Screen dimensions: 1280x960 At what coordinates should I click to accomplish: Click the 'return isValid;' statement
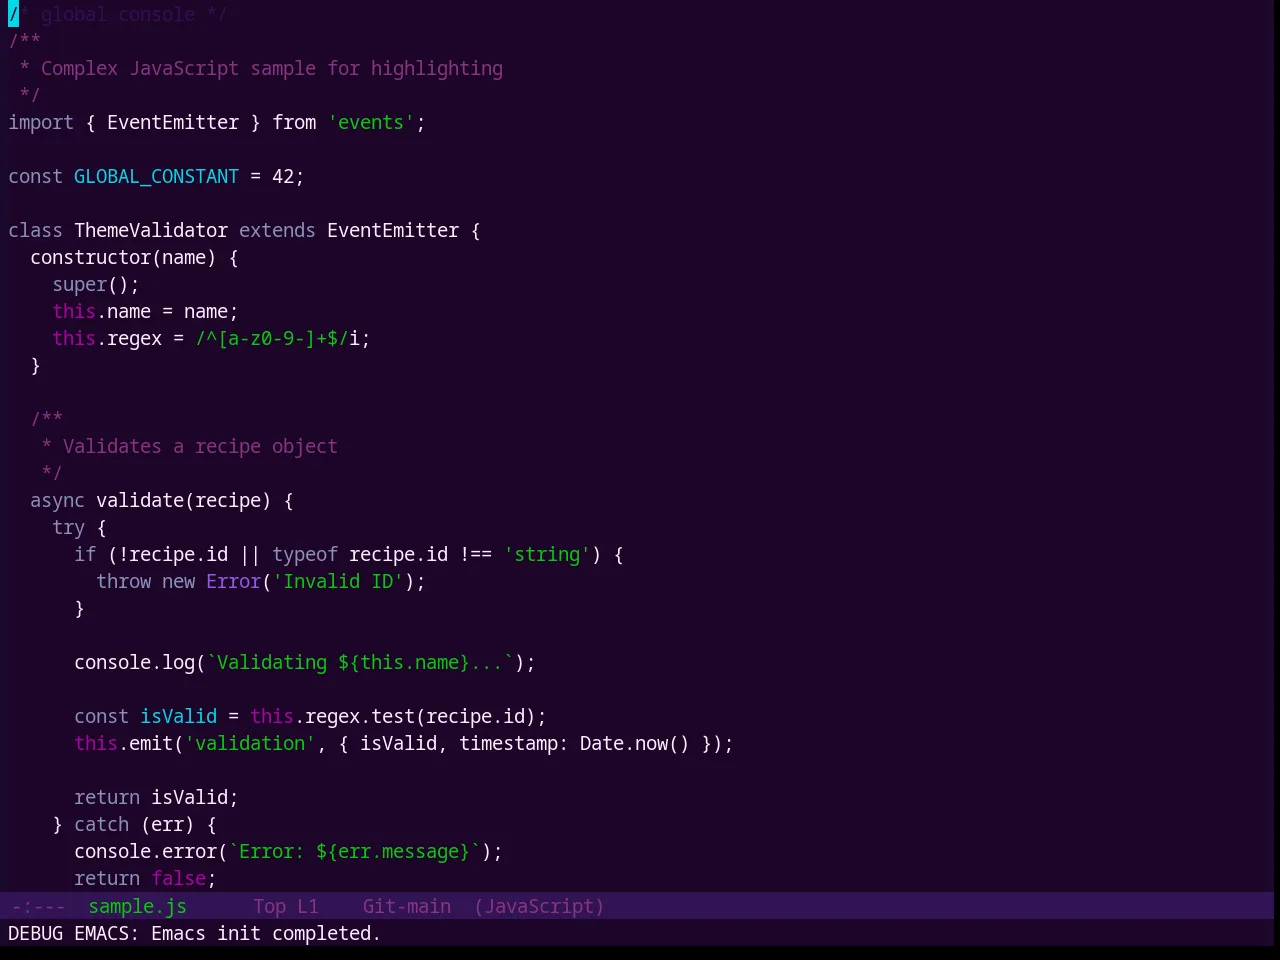click(156, 797)
